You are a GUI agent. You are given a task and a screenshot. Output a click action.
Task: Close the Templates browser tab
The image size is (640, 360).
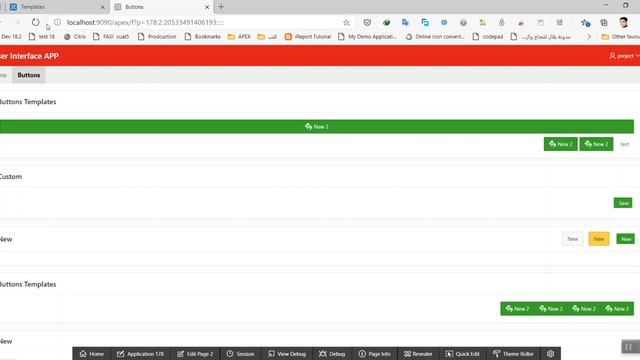(102, 7)
